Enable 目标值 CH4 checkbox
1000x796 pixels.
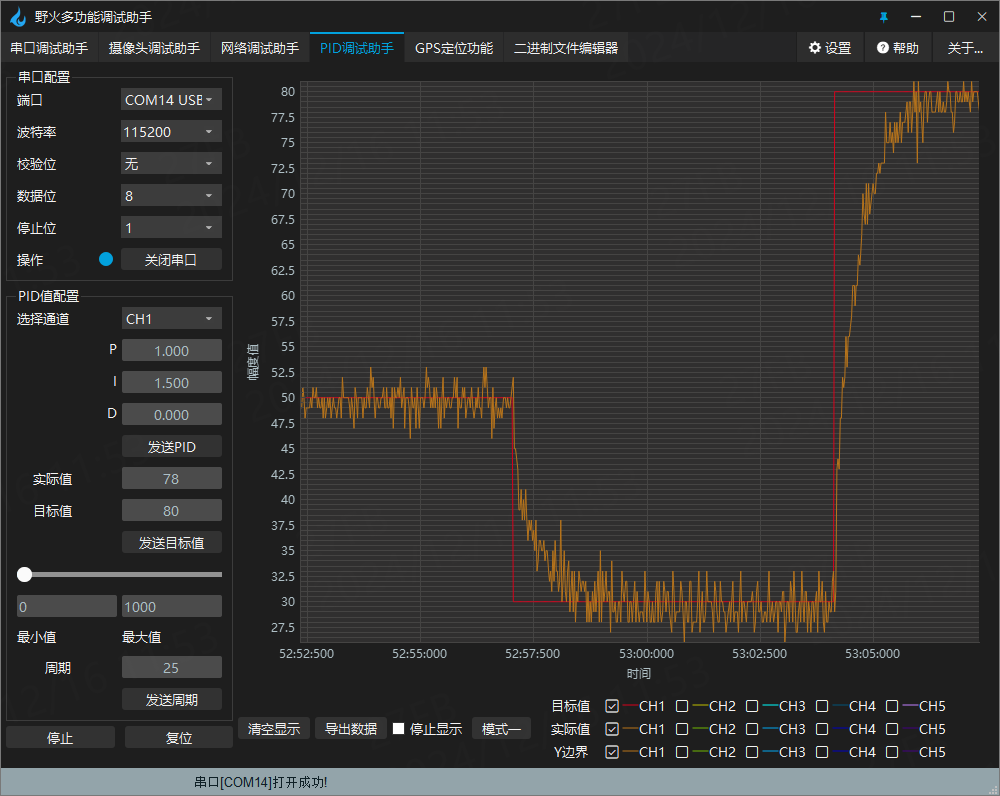[822, 705]
